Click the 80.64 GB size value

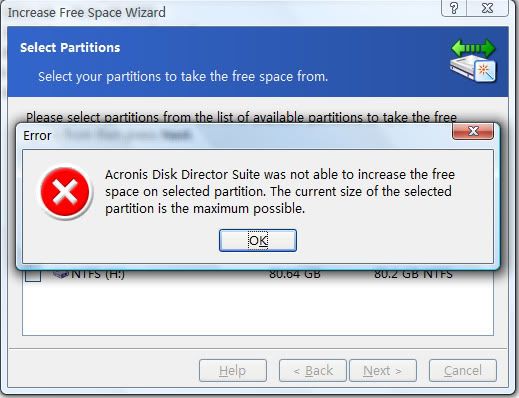point(295,274)
